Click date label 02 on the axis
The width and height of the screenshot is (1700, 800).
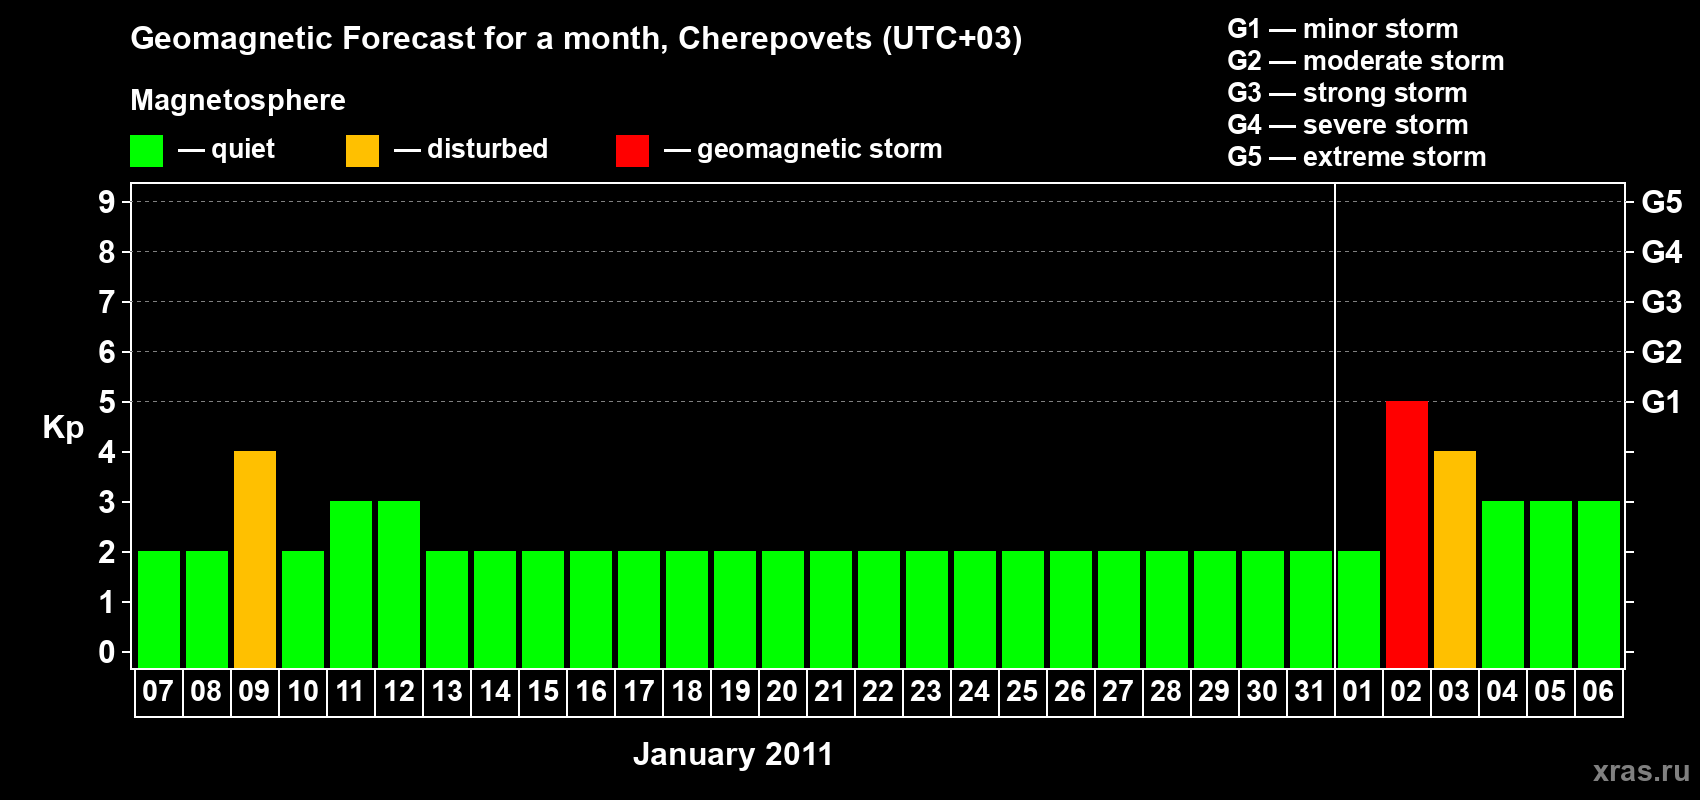(1406, 691)
